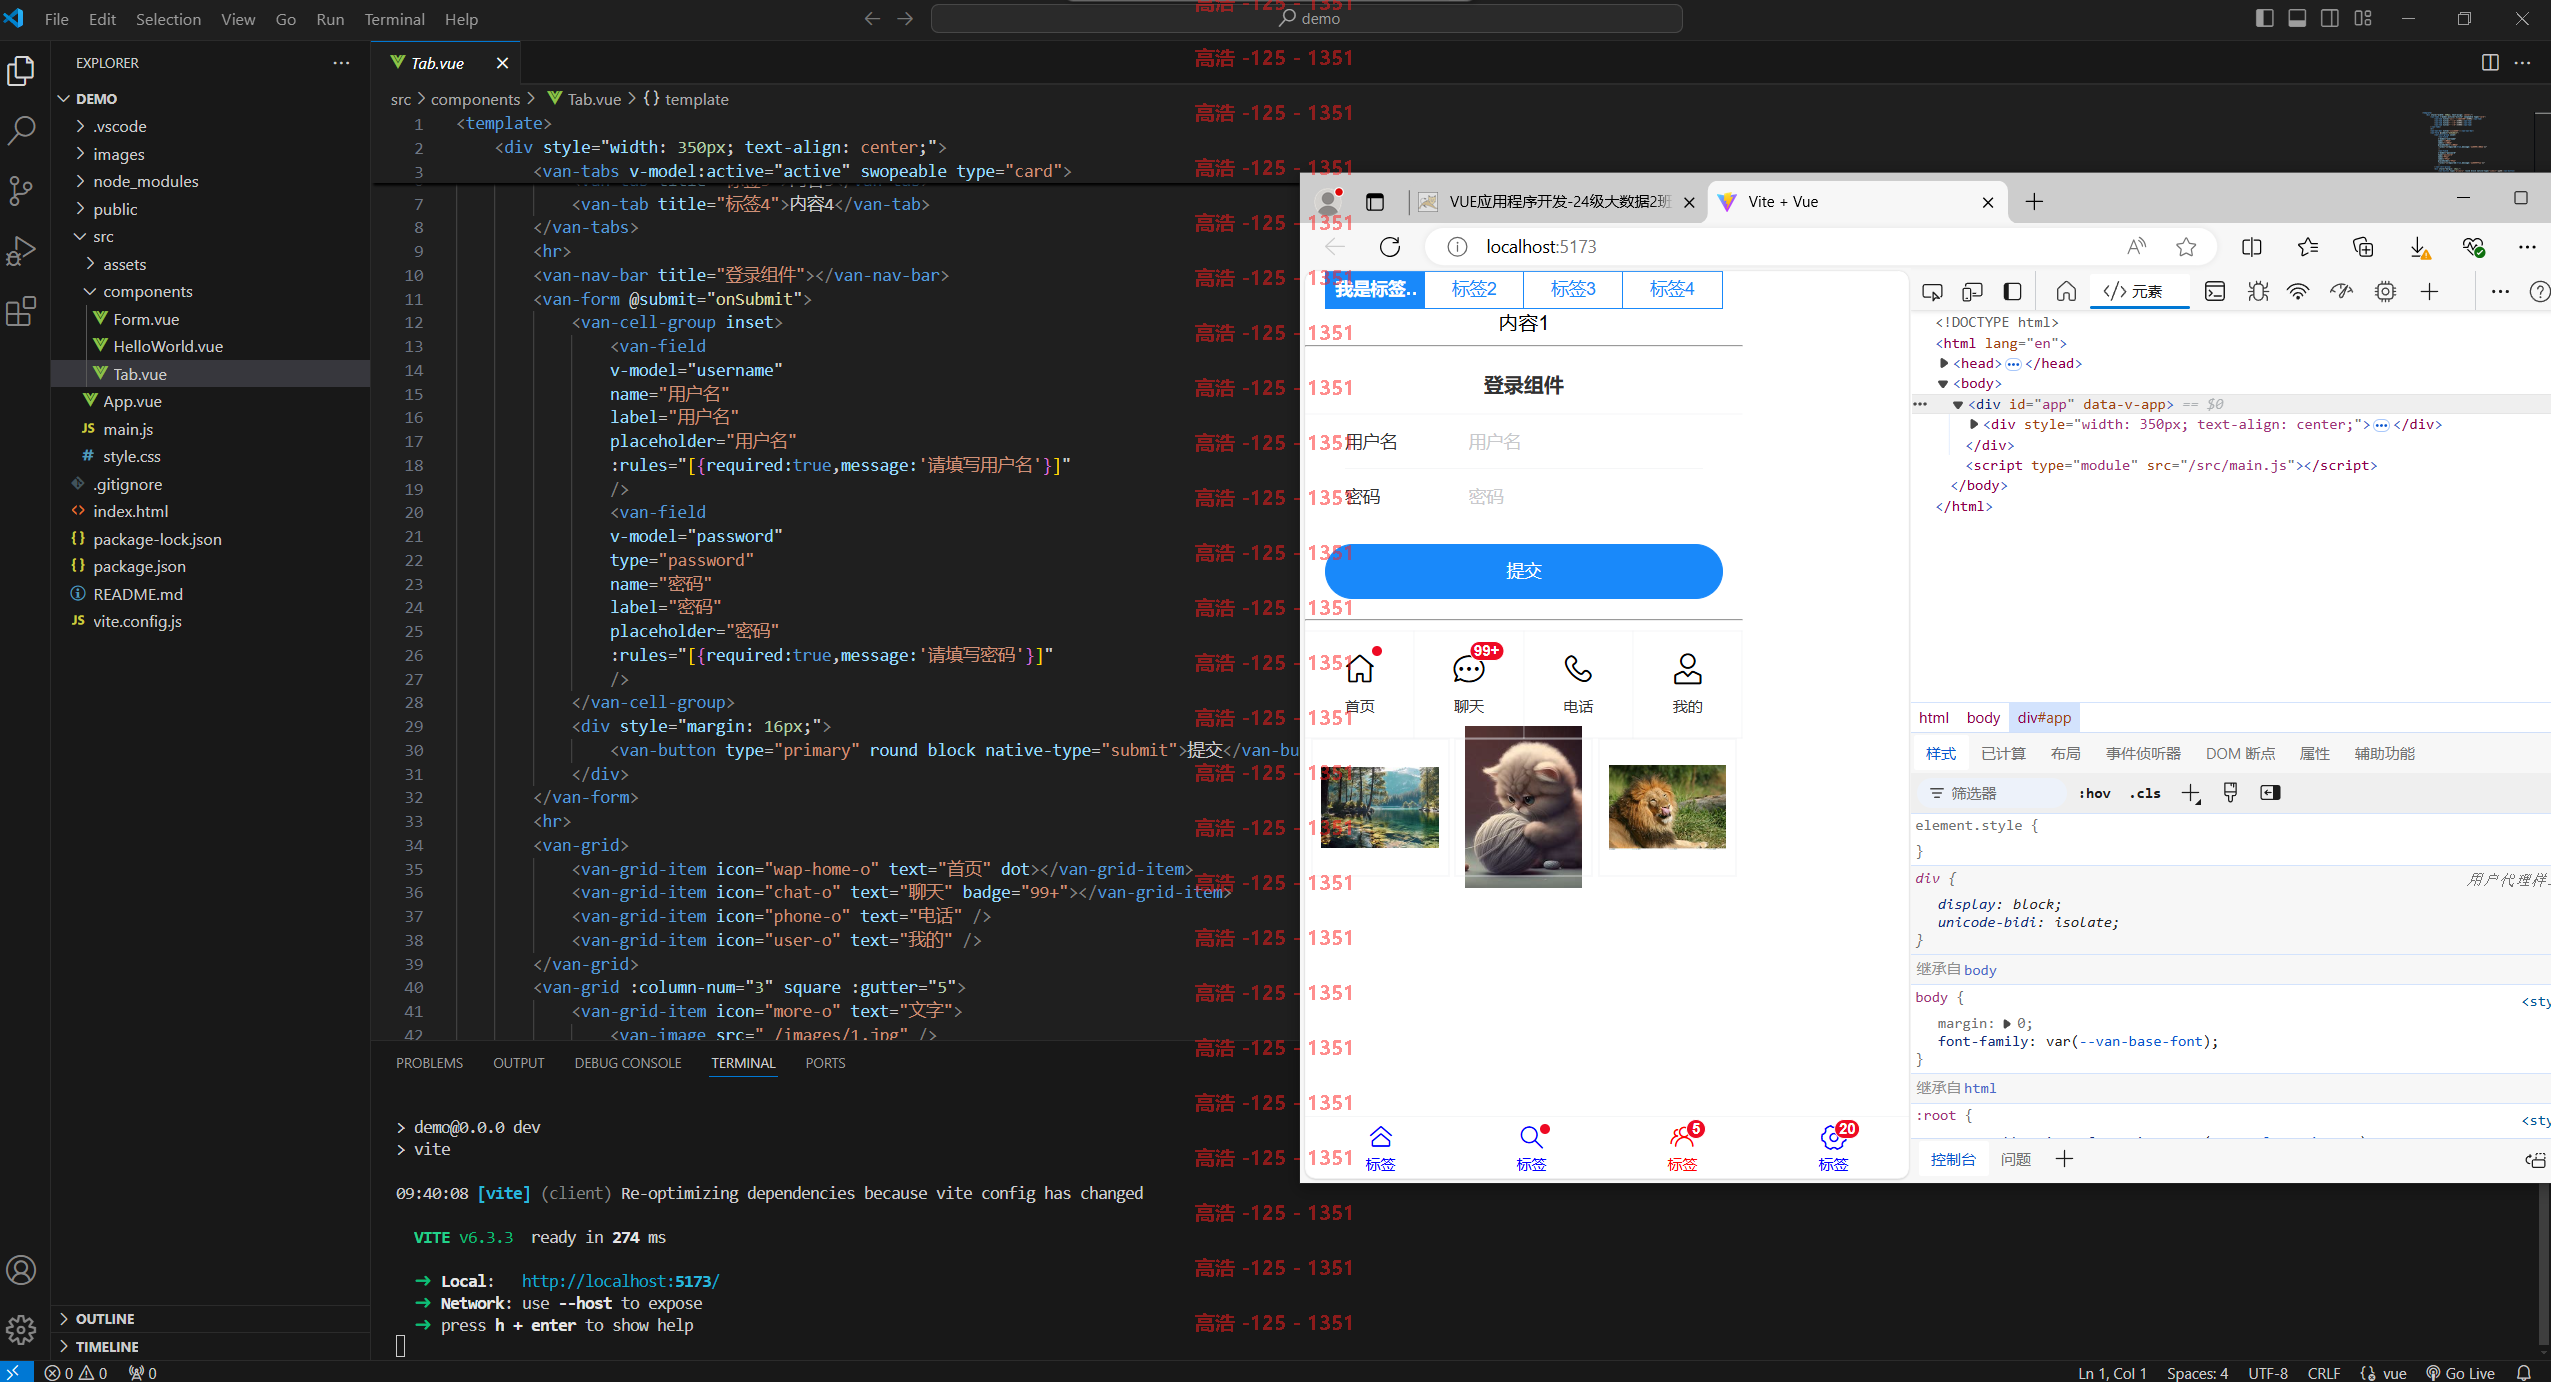Select friends tabbar item with badge 5
2551x1382 pixels.
tap(1682, 1148)
